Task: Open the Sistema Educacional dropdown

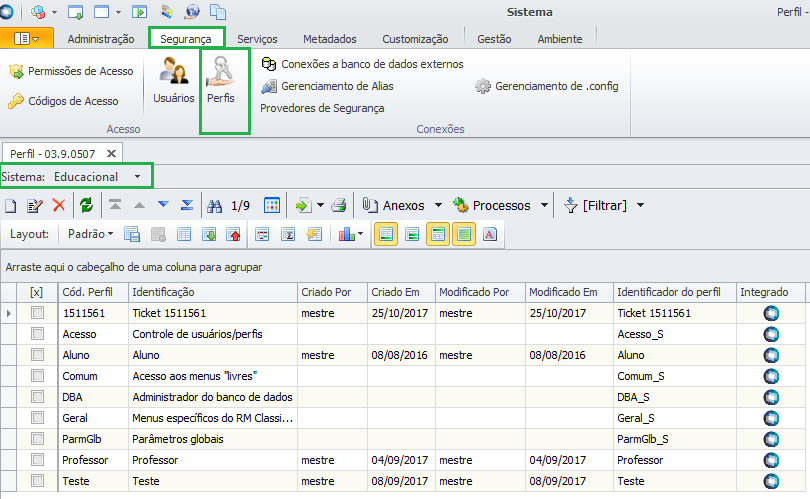Action: (x=137, y=177)
